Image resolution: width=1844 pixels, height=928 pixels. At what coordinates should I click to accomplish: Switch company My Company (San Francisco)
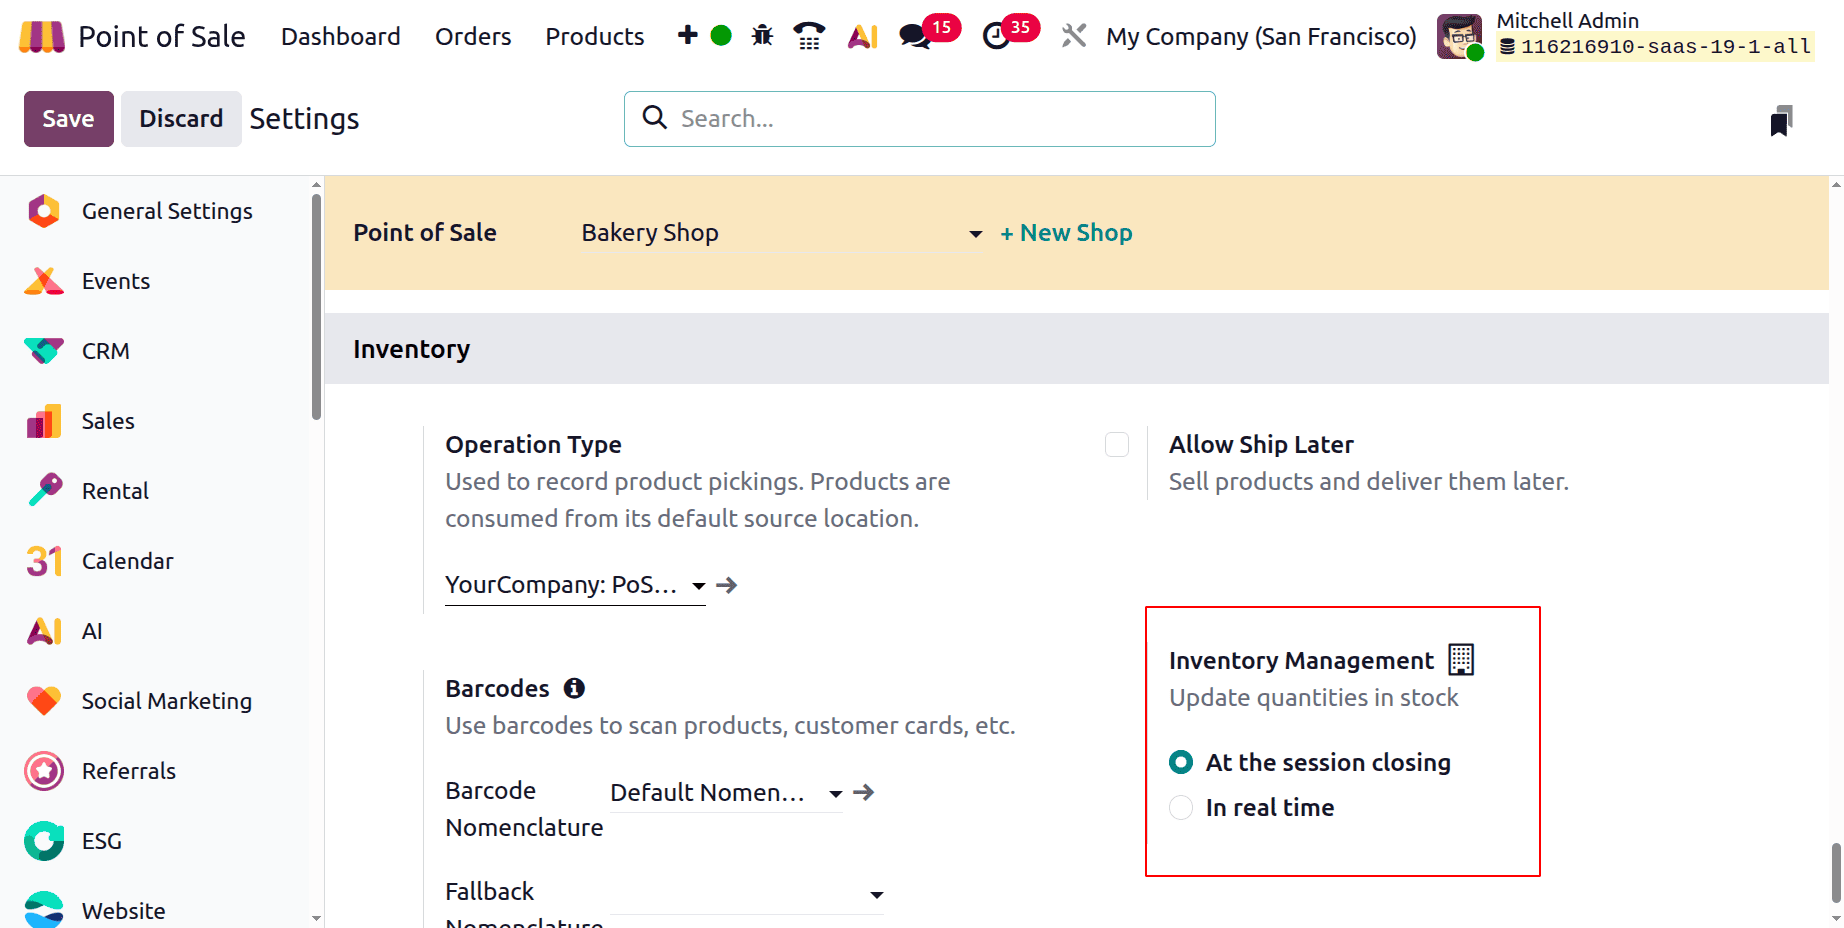[1261, 37]
